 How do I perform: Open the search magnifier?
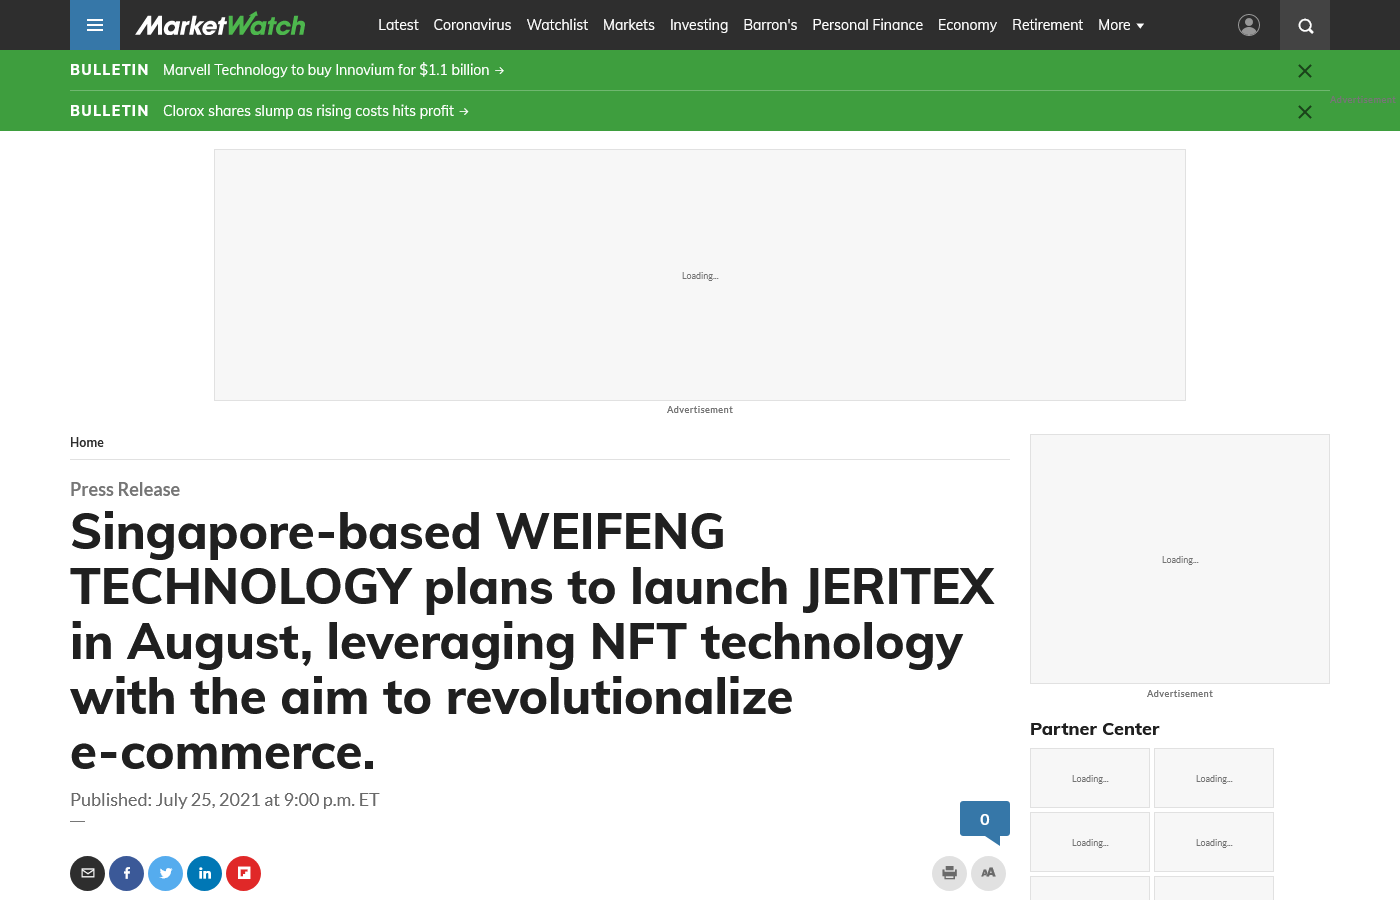point(1305,25)
